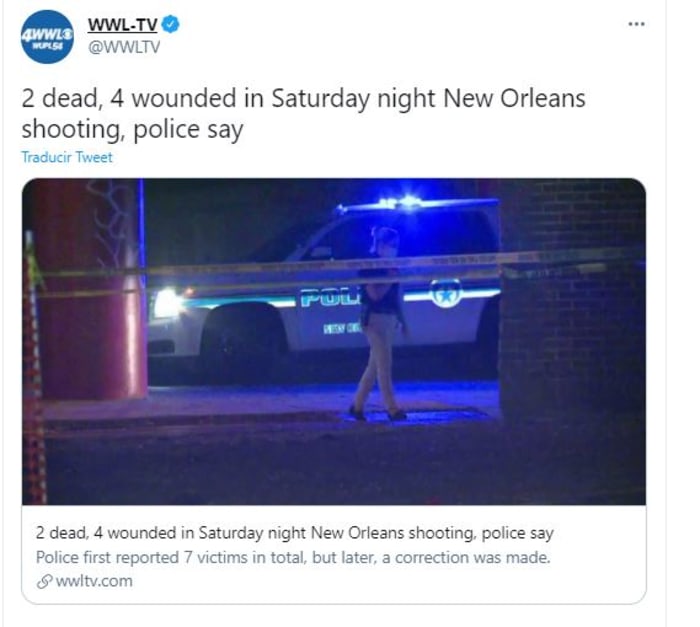Click the police car's bright headlight

[x=168, y=302]
